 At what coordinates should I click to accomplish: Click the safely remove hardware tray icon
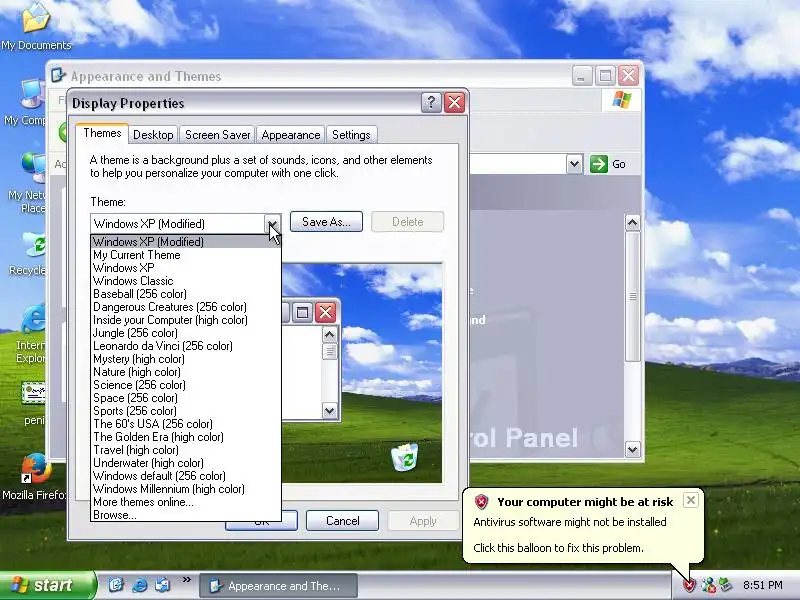(725, 585)
